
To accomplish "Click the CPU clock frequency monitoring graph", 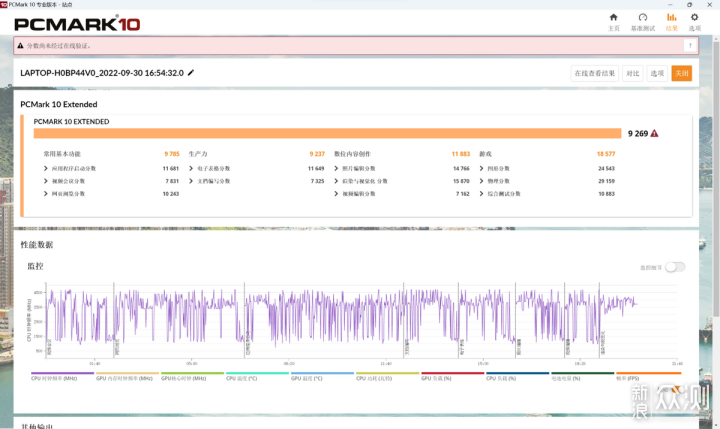I will (363, 322).
